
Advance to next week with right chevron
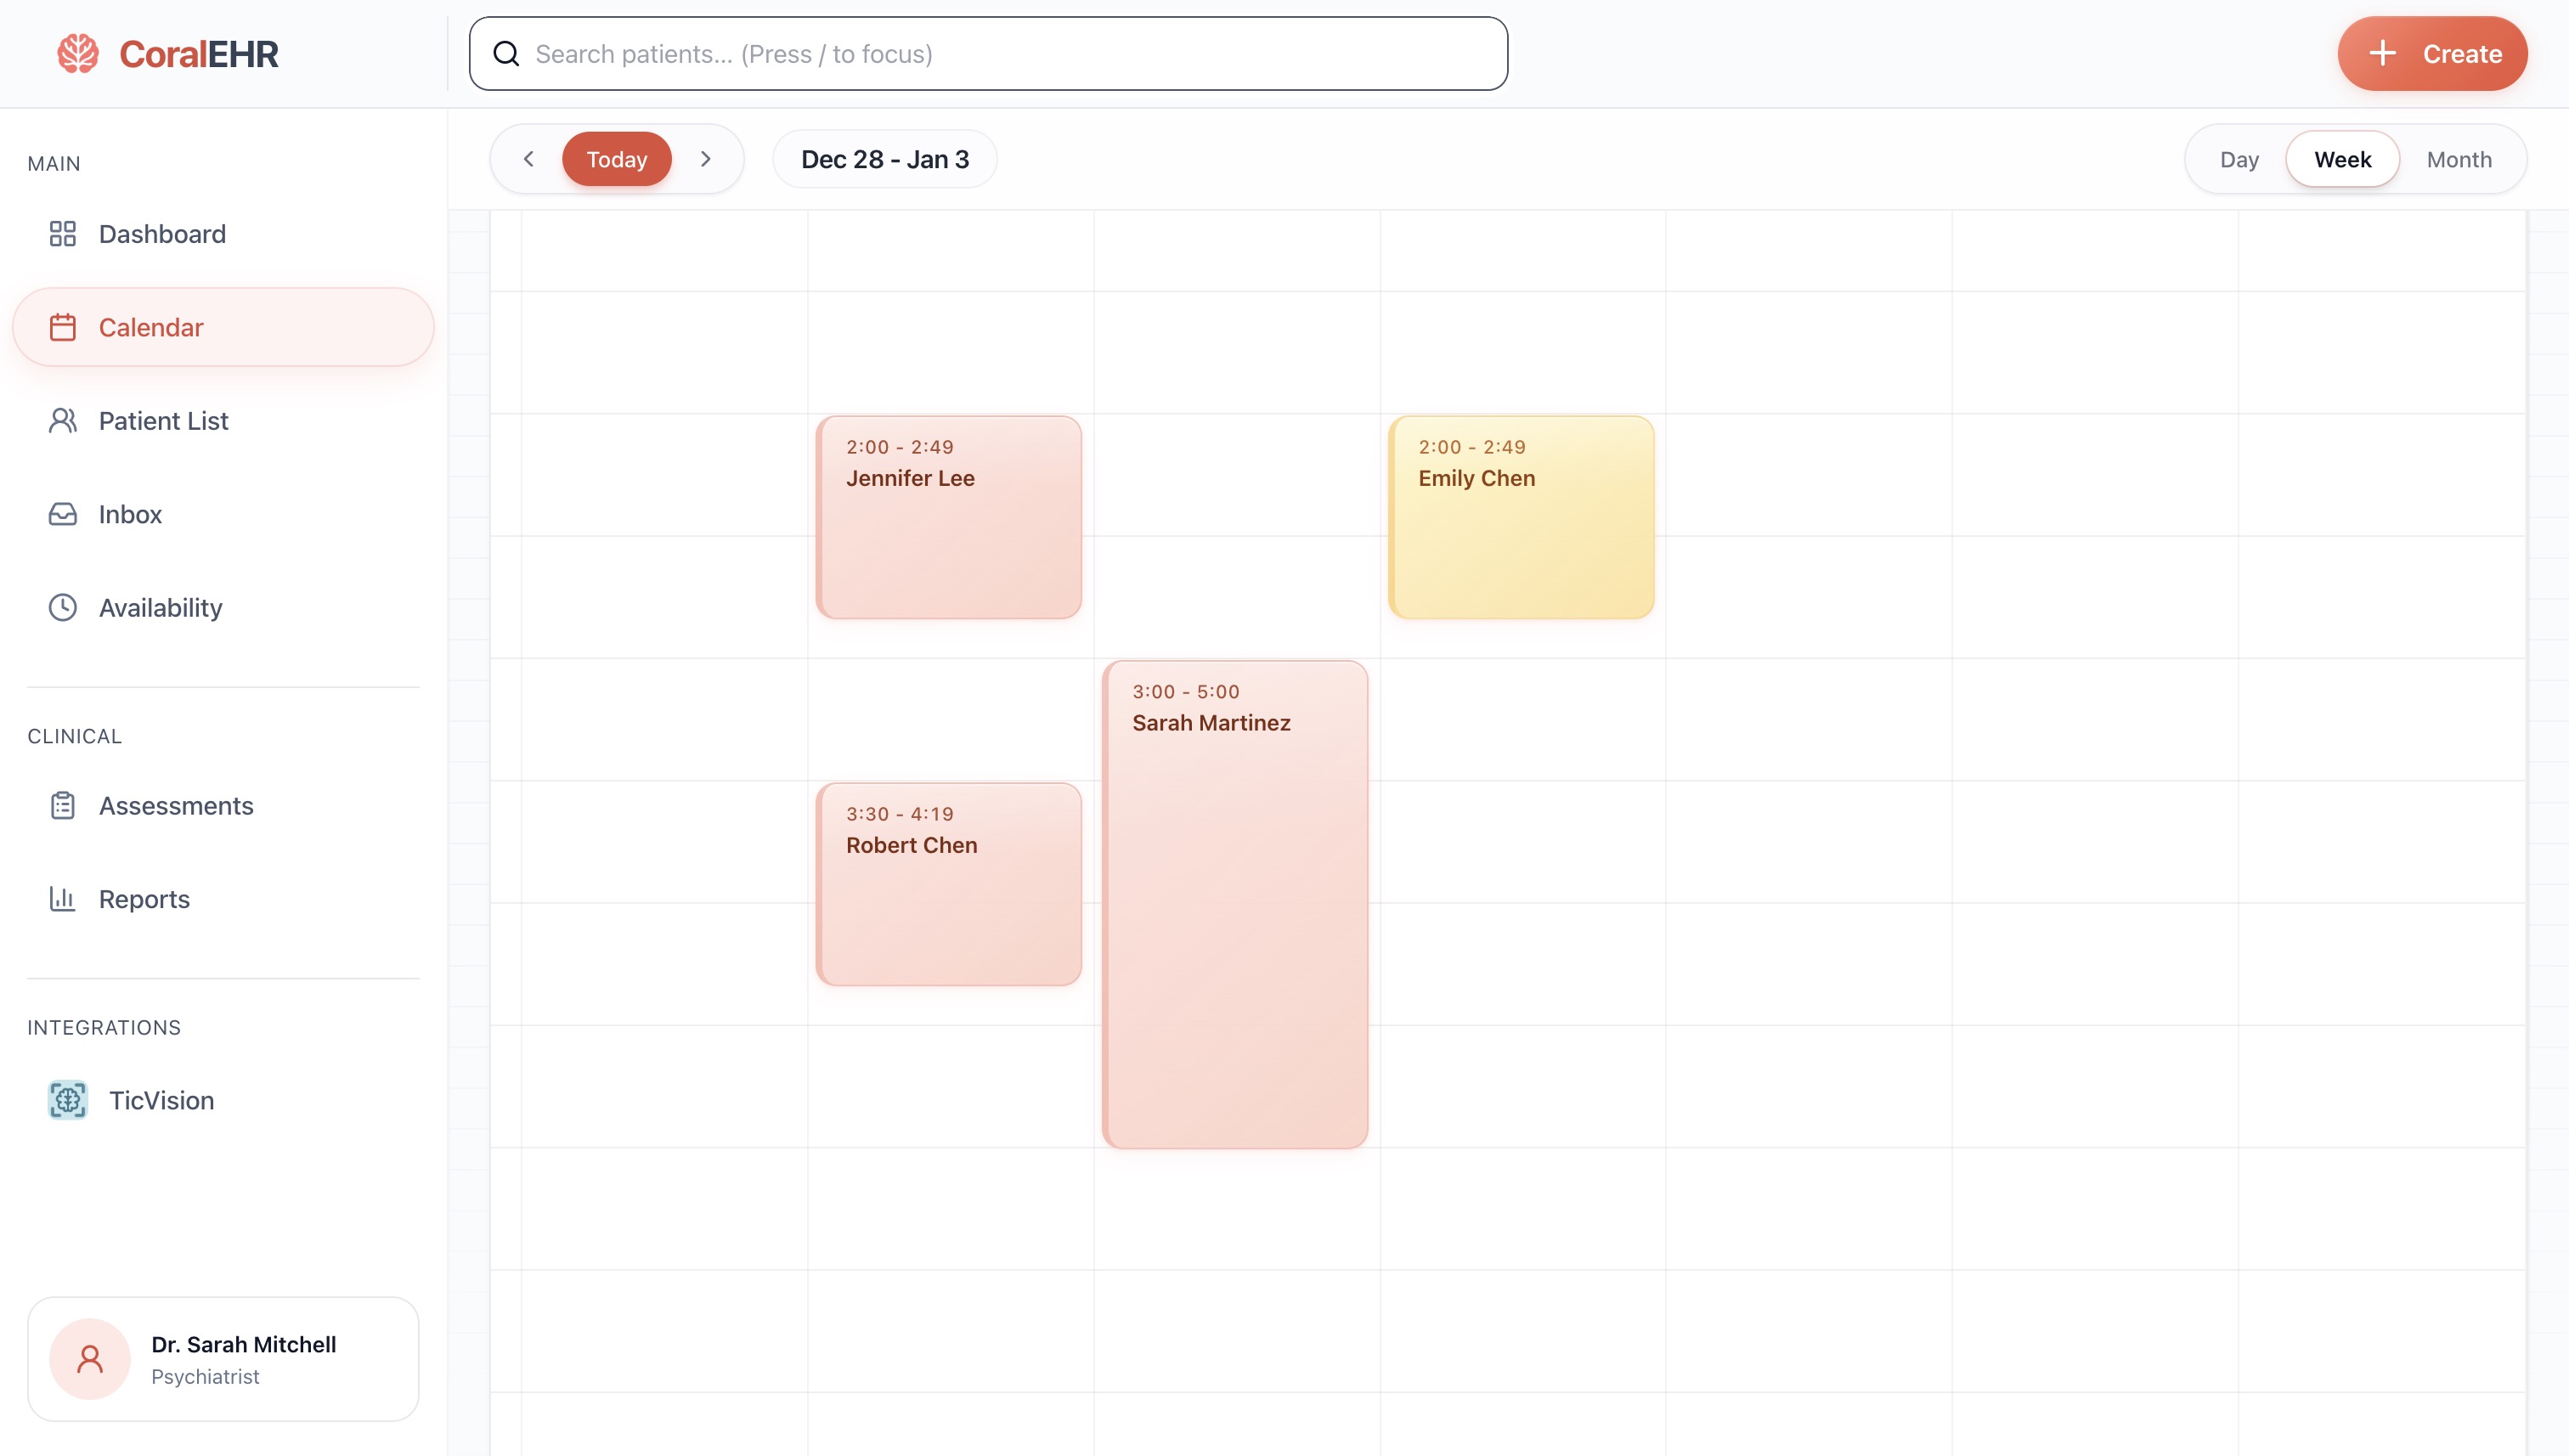coord(706,160)
